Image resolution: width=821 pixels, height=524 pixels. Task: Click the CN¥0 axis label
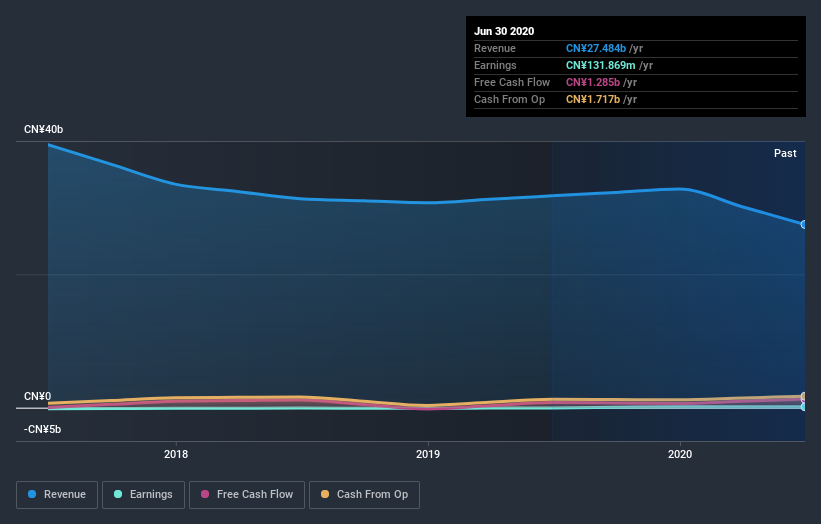[38, 396]
